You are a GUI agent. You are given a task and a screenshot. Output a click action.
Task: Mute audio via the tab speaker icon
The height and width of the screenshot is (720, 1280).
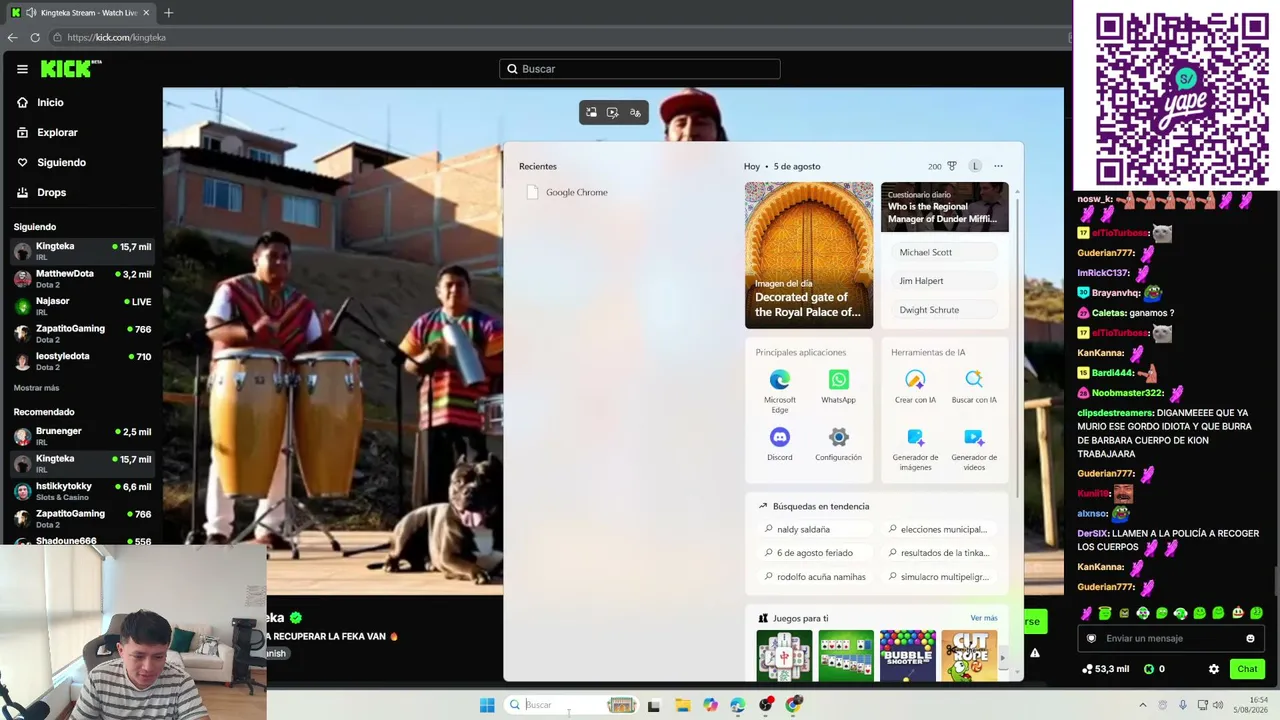click(x=31, y=13)
